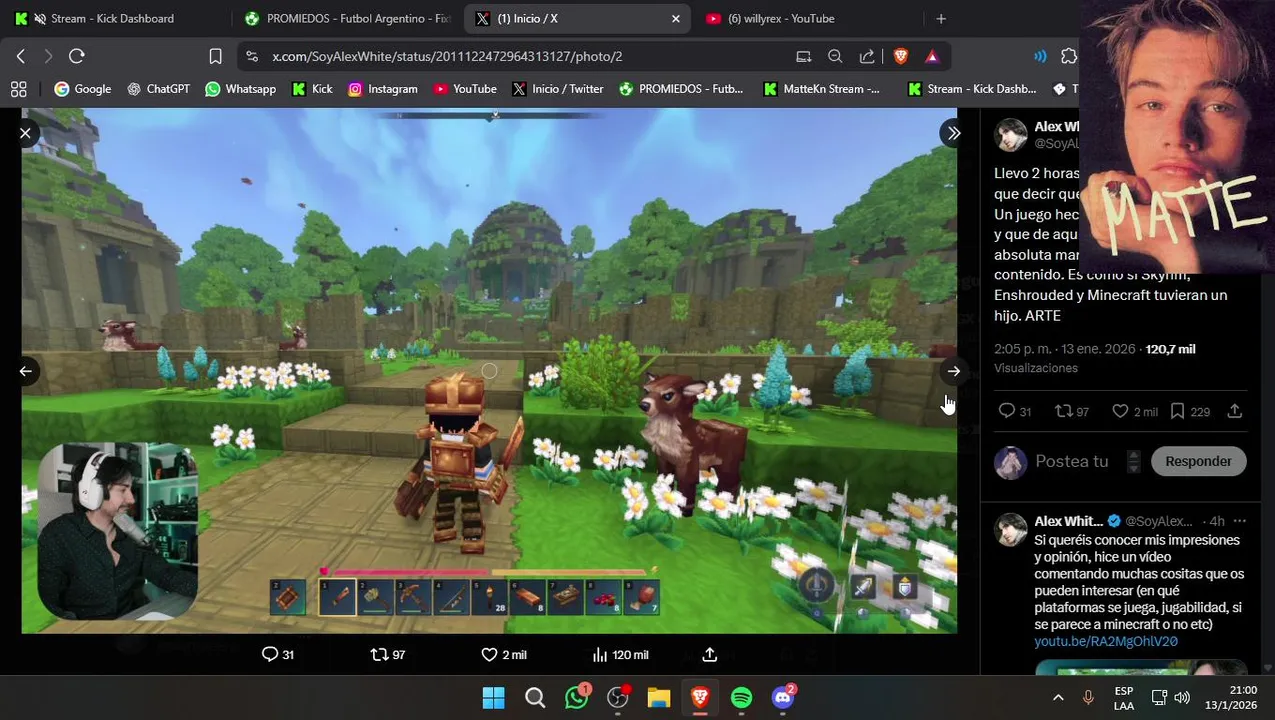The height and width of the screenshot is (720, 1275).
Task: Open the bookmarks apps grid icon
Action: click(x=18, y=89)
